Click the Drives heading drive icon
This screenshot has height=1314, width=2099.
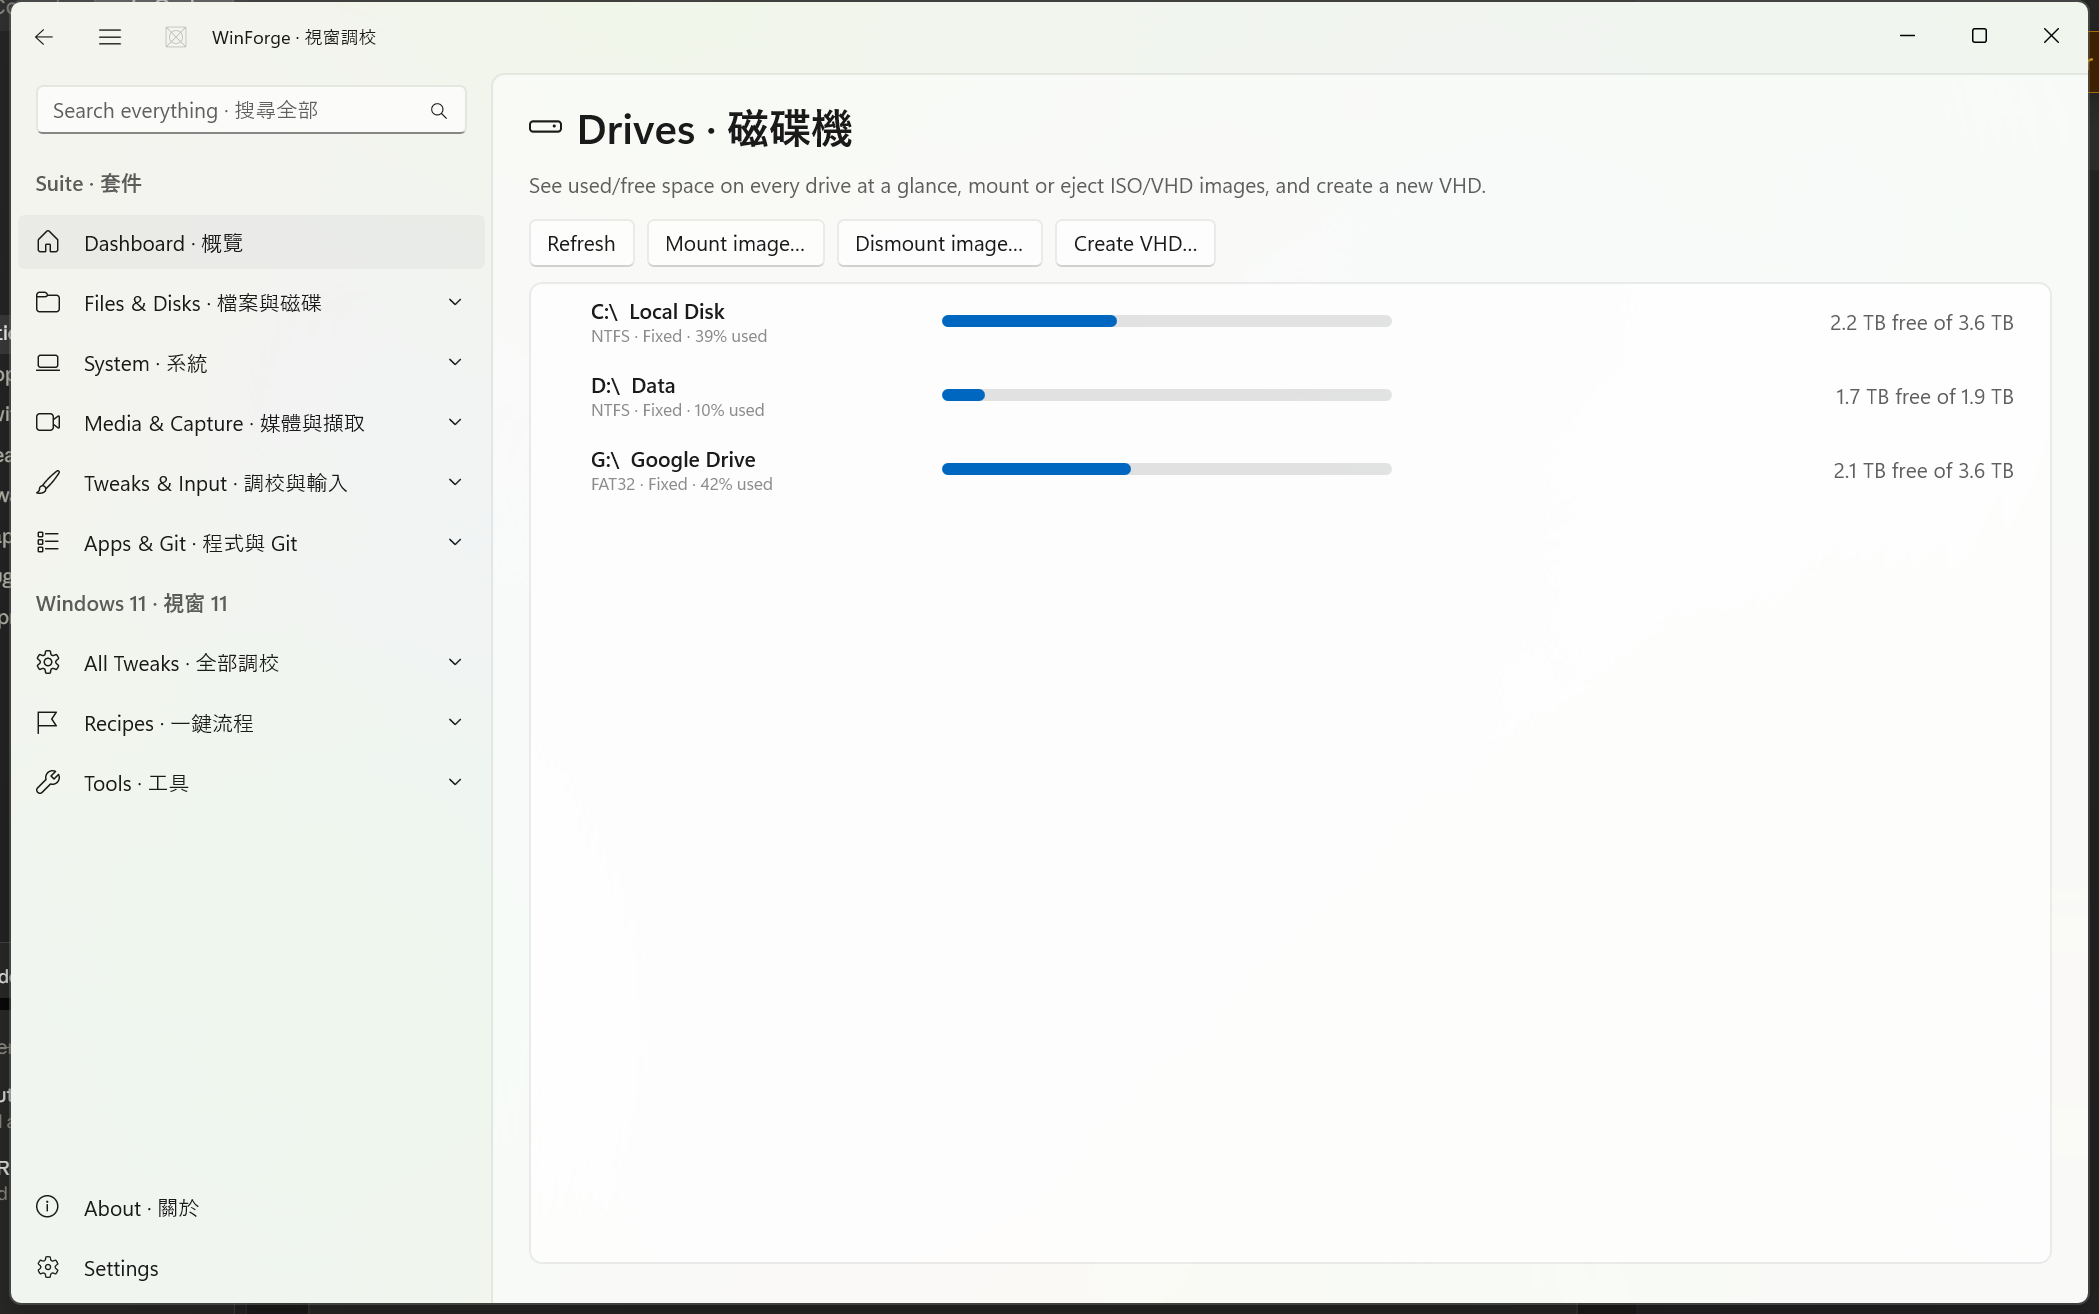pyautogui.click(x=545, y=127)
